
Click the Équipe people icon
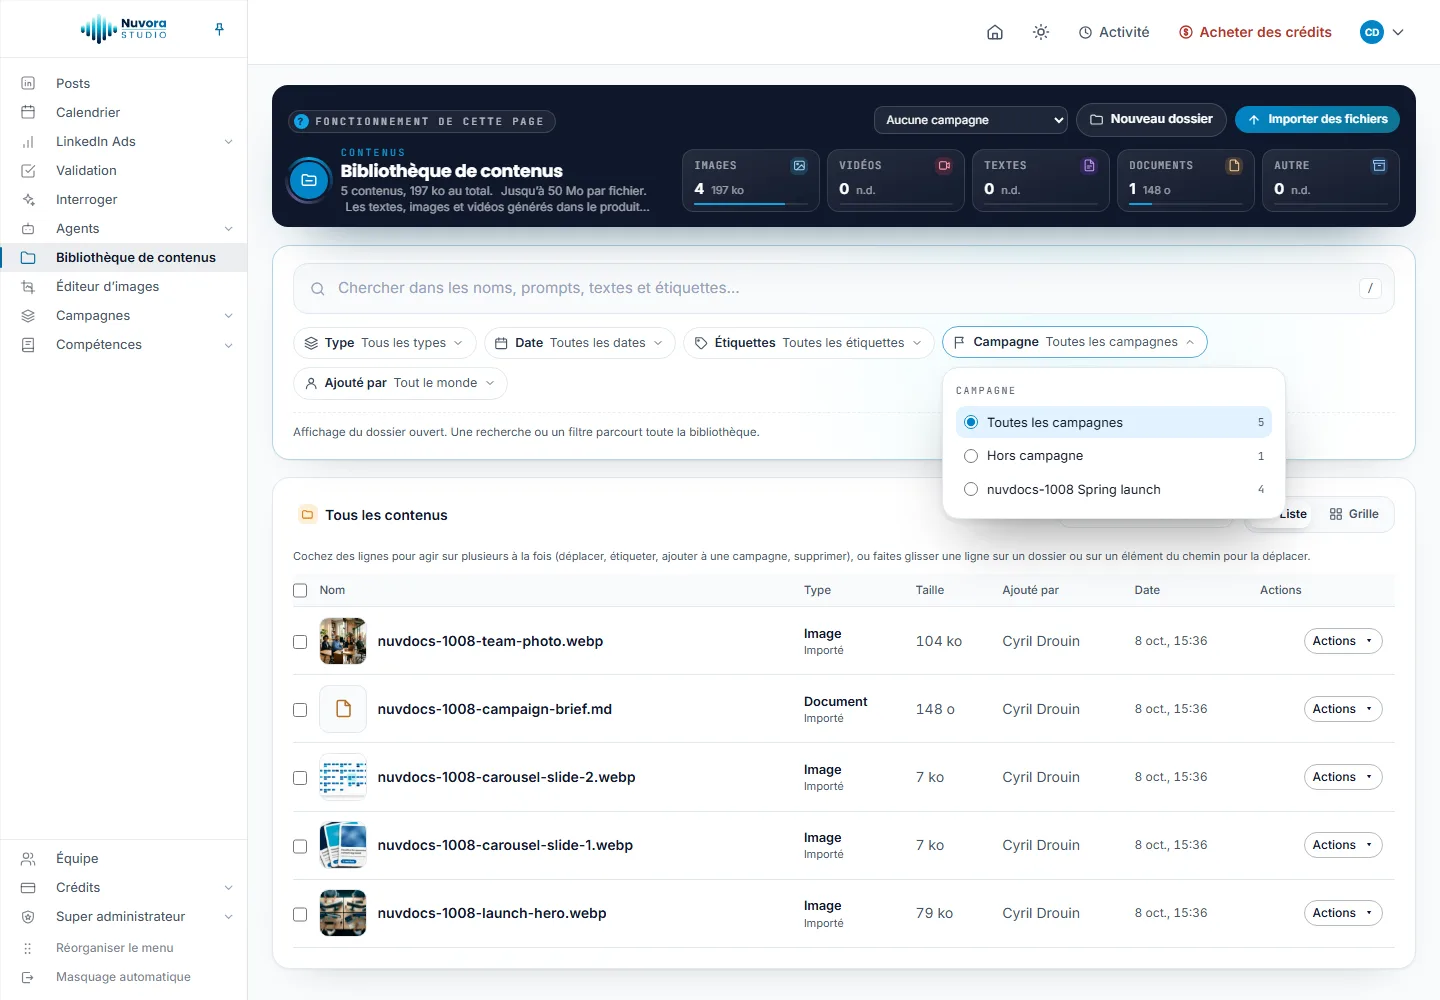pos(28,858)
